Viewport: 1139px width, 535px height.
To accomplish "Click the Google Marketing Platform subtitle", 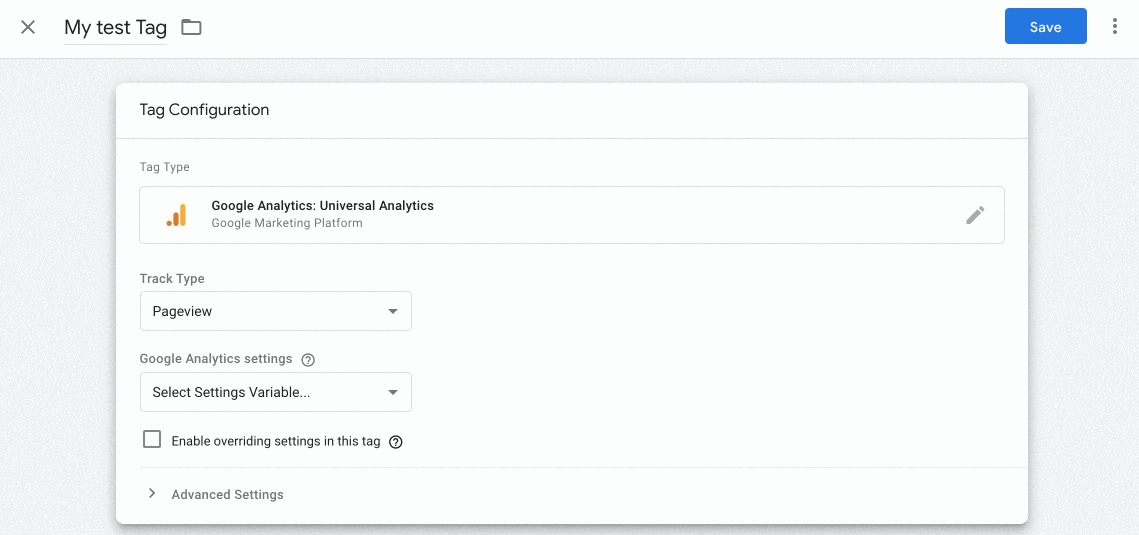I will point(287,223).
